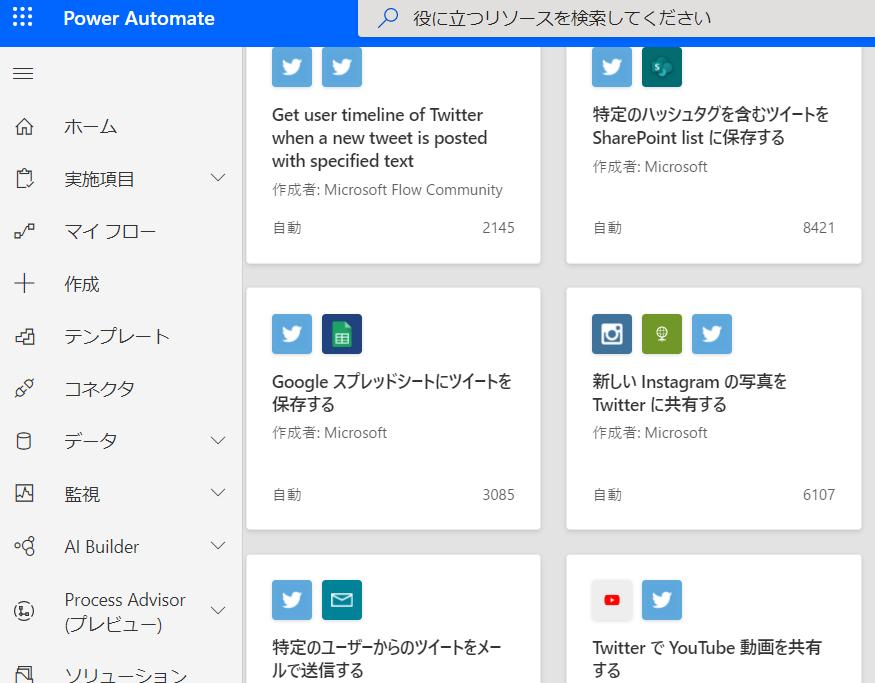Click Twitter icon on Google スプレッドシート card
The height and width of the screenshot is (683, 875).
click(x=292, y=334)
